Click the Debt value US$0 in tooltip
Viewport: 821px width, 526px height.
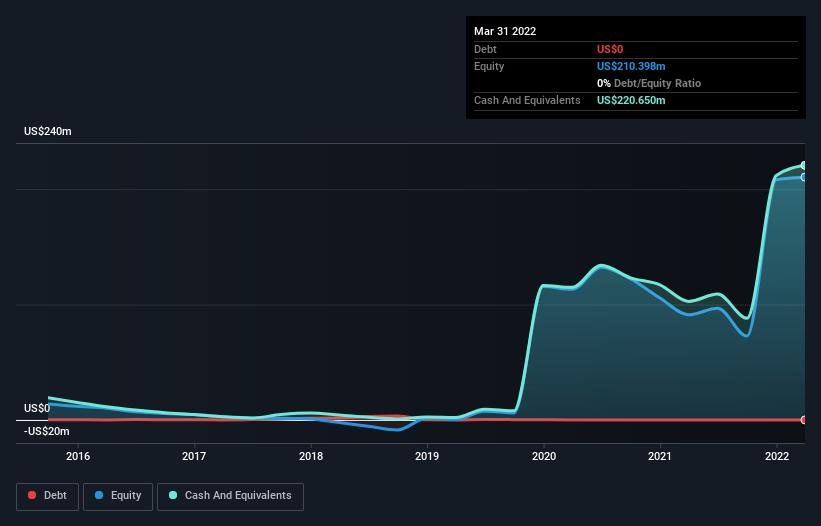(610, 49)
